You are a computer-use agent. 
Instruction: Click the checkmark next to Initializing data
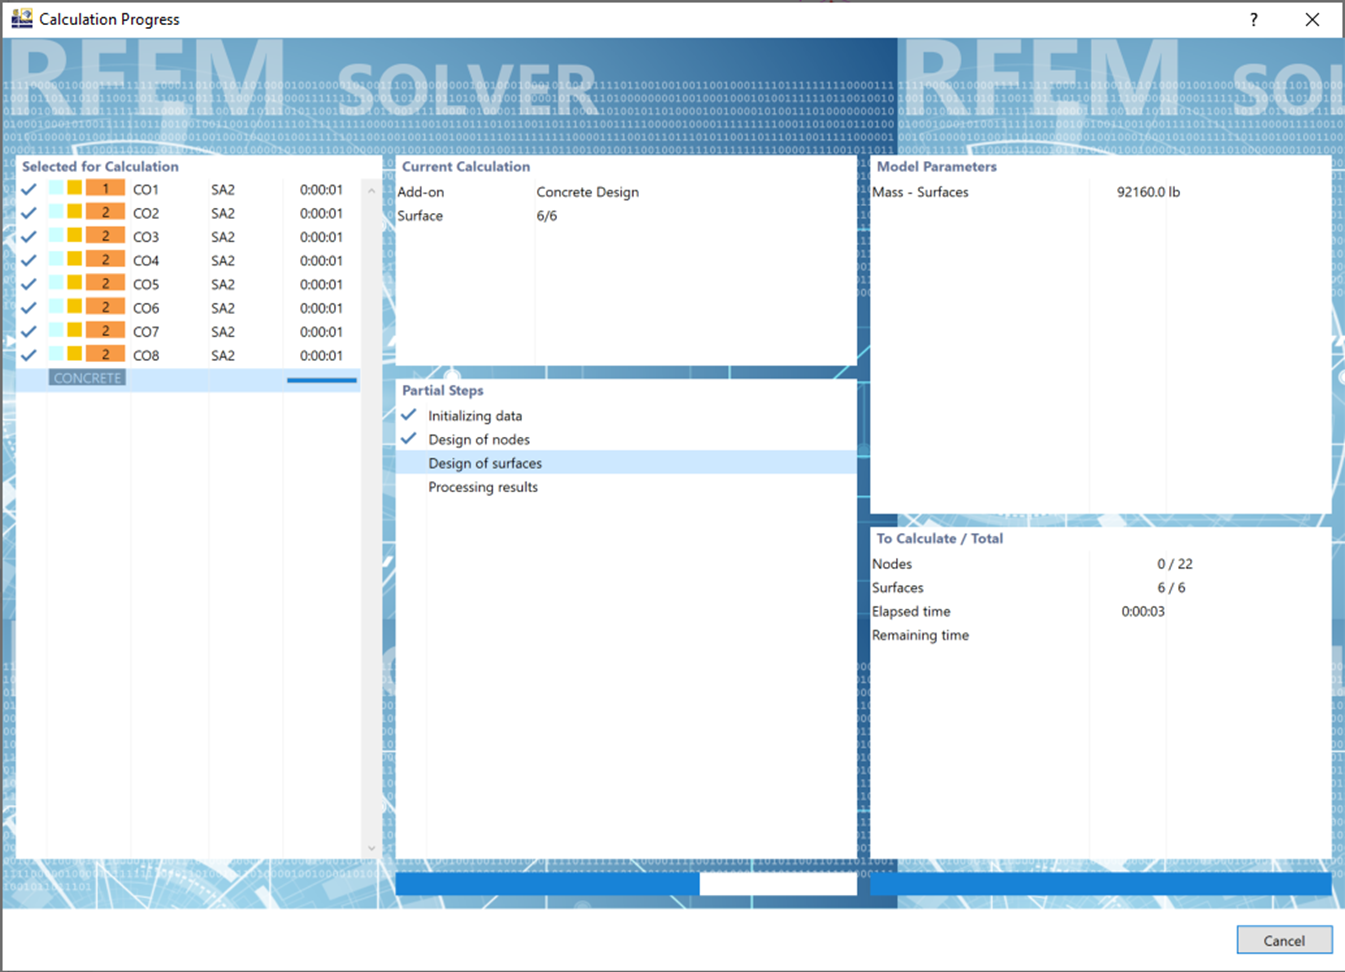click(x=409, y=415)
